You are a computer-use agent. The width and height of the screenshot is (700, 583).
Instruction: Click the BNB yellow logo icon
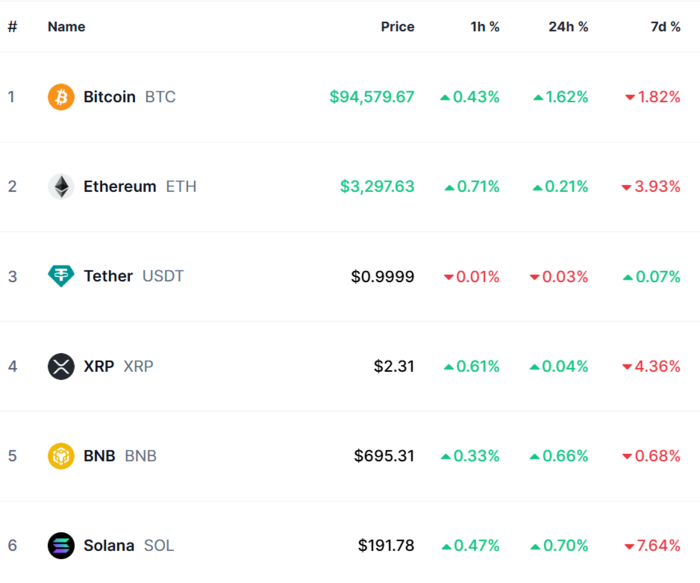(61, 456)
